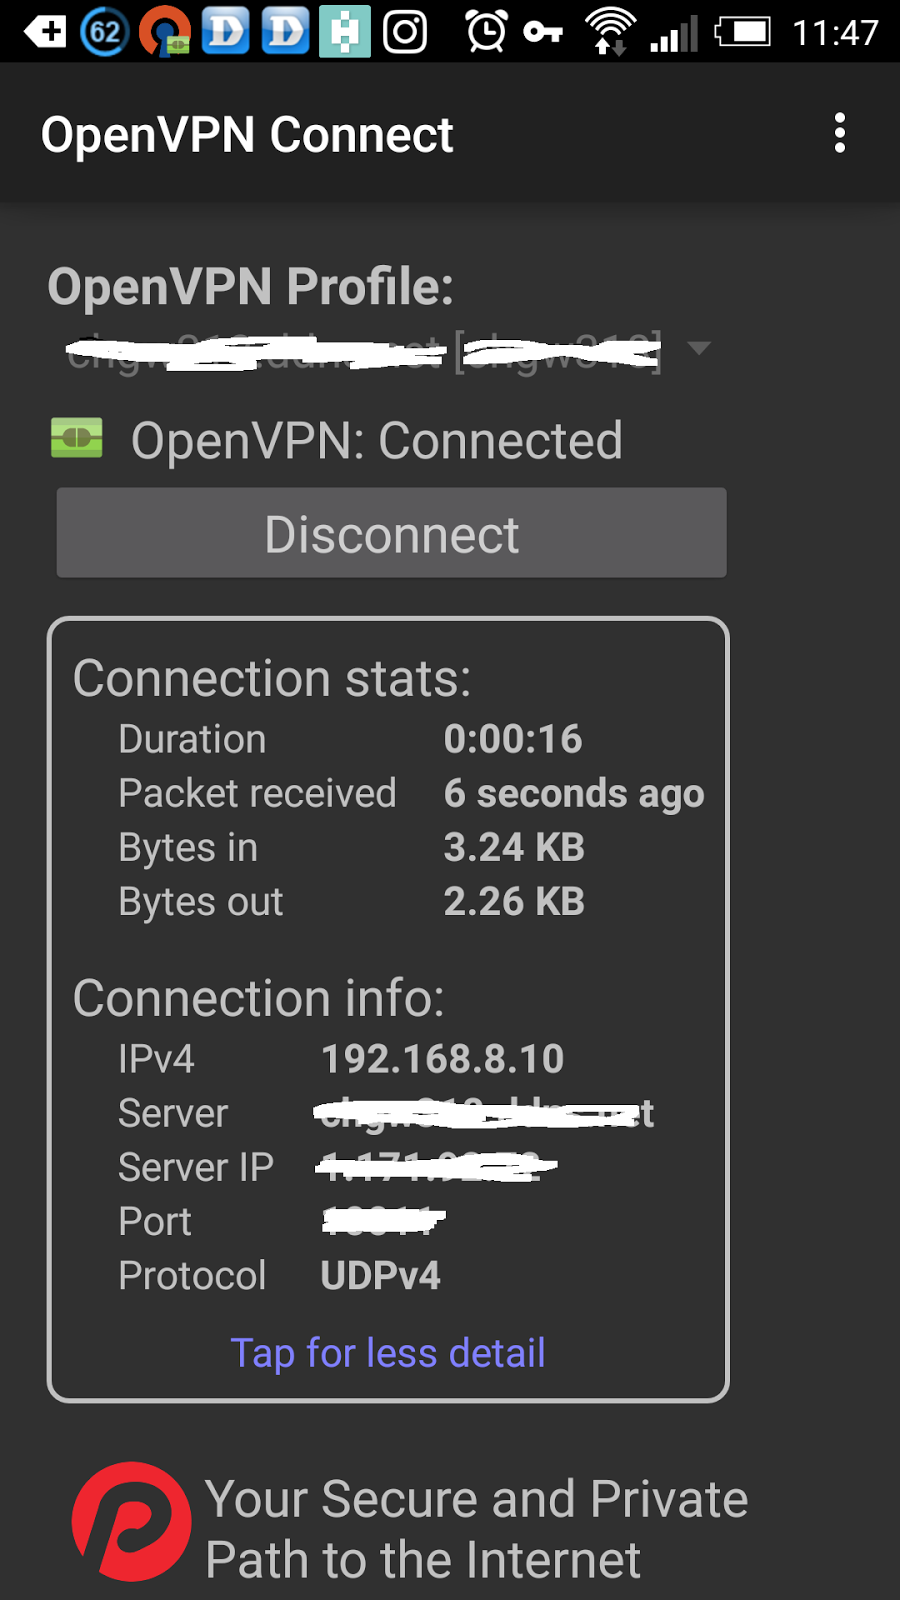Open the three-dot overflow menu
The image size is (900, 1600).
click(840, 133)
